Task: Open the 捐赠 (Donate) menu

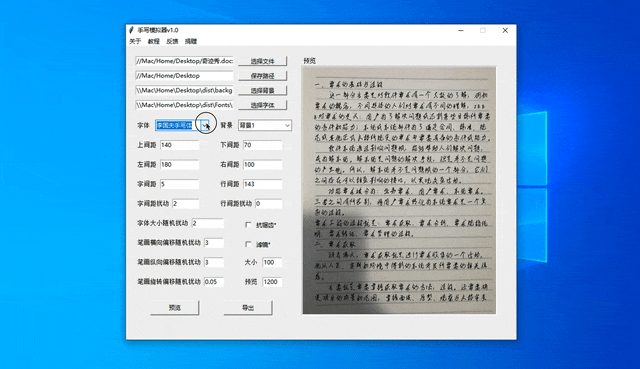Action: click(191, 41)
